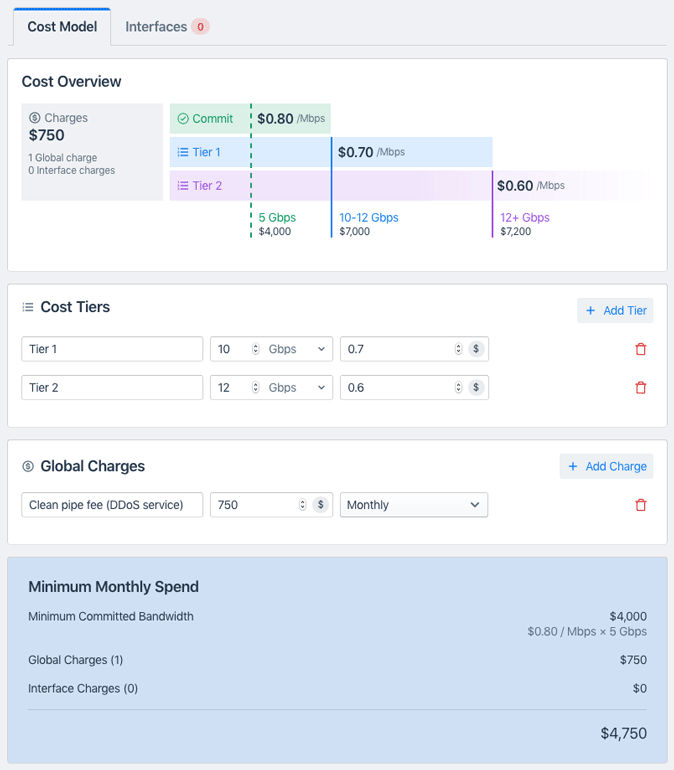Click the dollar icon next to 750 amount
Viewport: 674px width, 770px height.
click(x=320, y=505)
